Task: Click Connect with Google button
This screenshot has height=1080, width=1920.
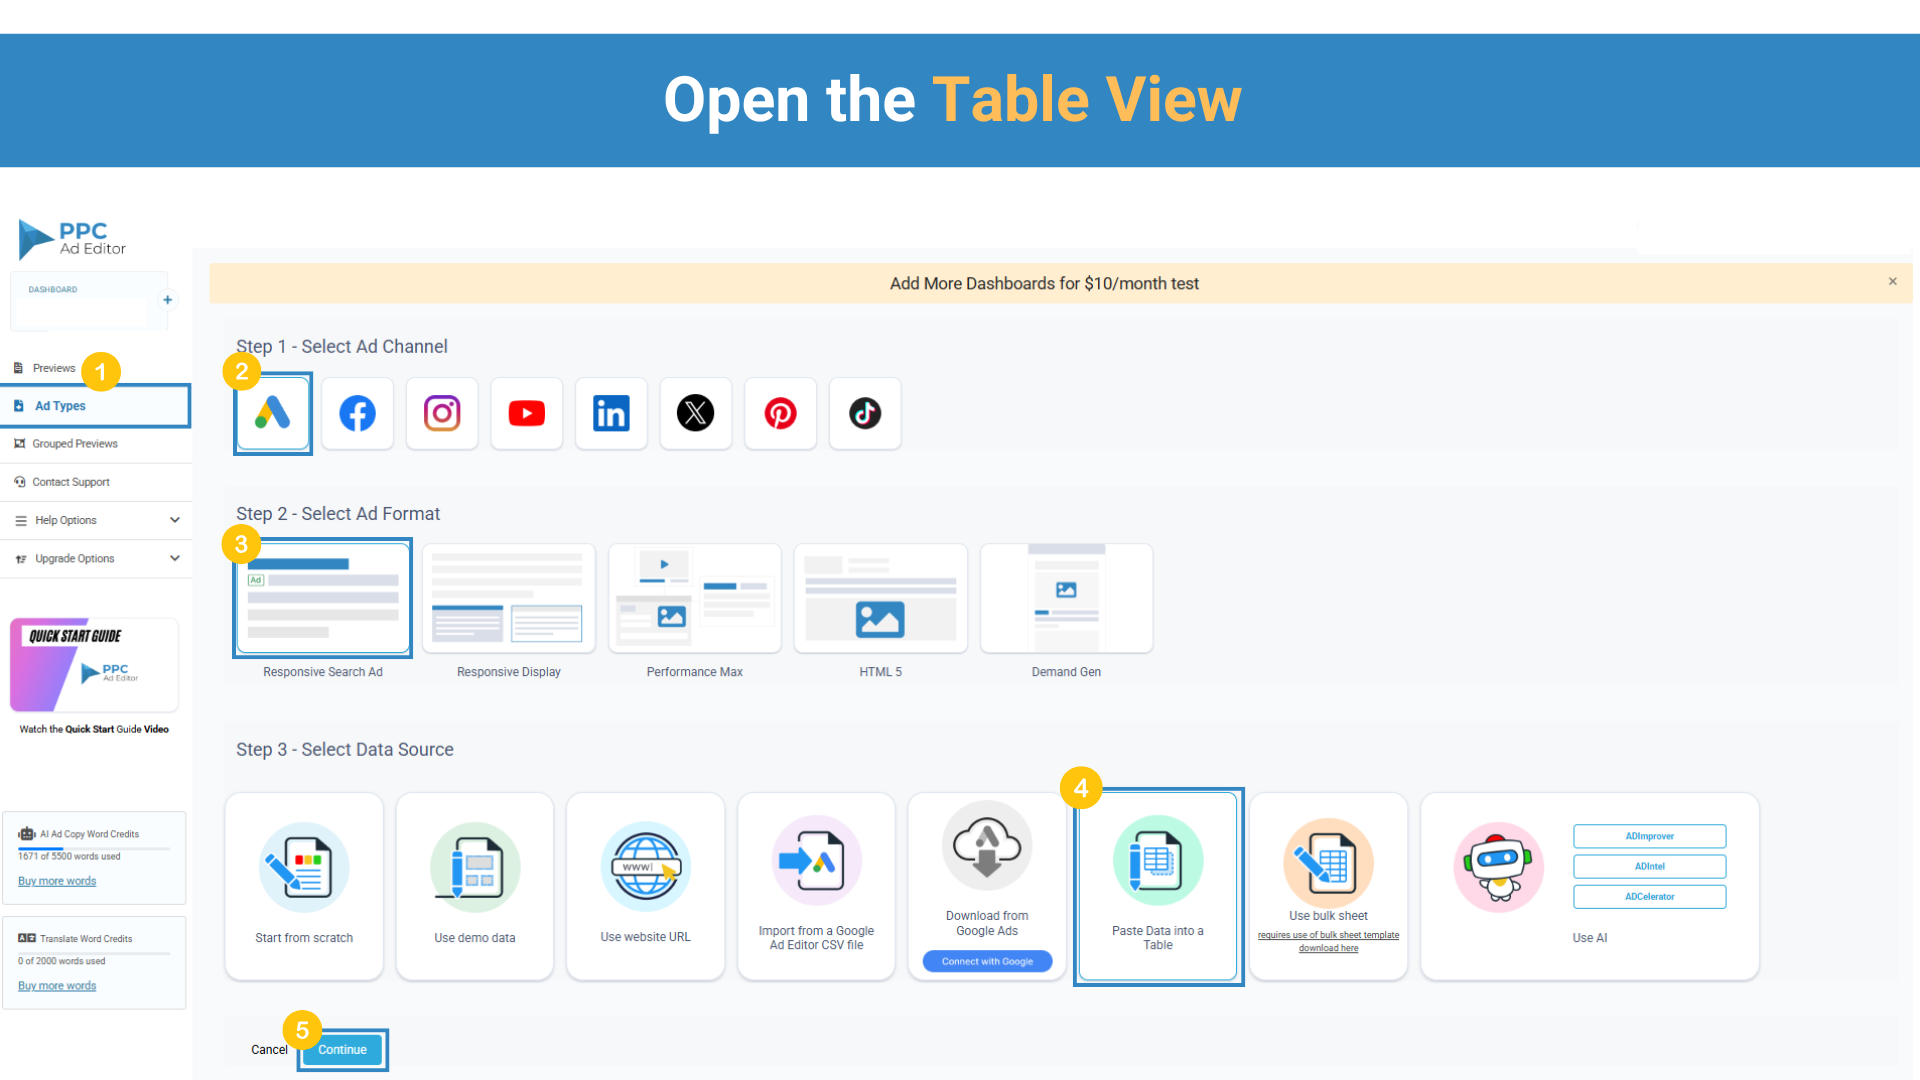Action: [x=987, y=961]
